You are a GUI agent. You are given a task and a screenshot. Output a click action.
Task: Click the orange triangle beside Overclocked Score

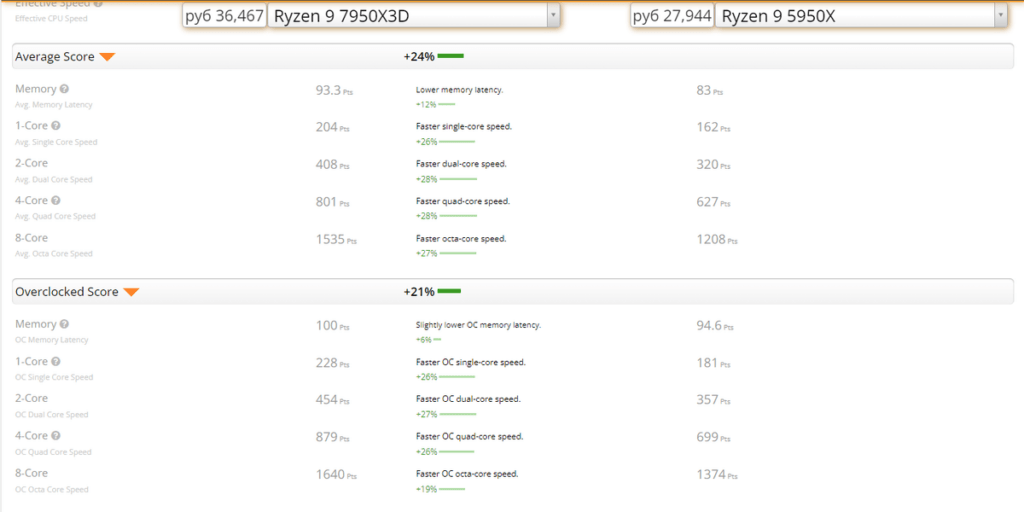pyautogui.click(x=131, y=293)
